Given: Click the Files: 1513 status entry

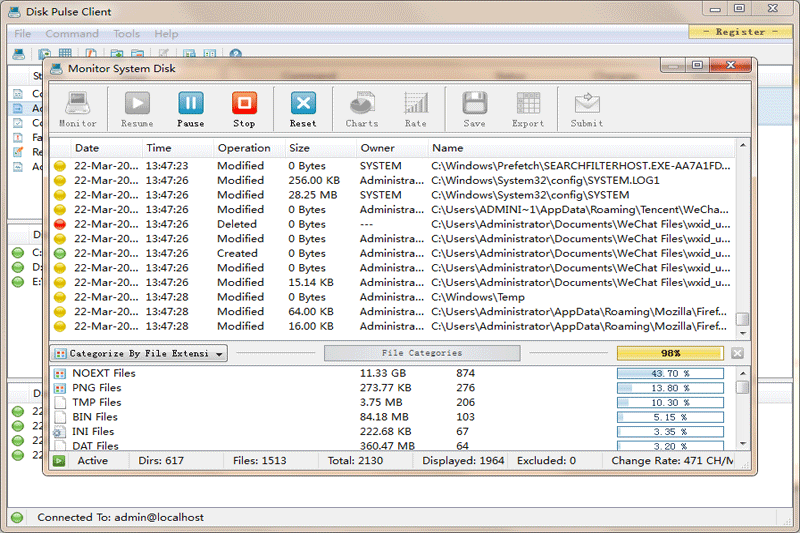Looking at the screenshot, I should tap(260, 461).
